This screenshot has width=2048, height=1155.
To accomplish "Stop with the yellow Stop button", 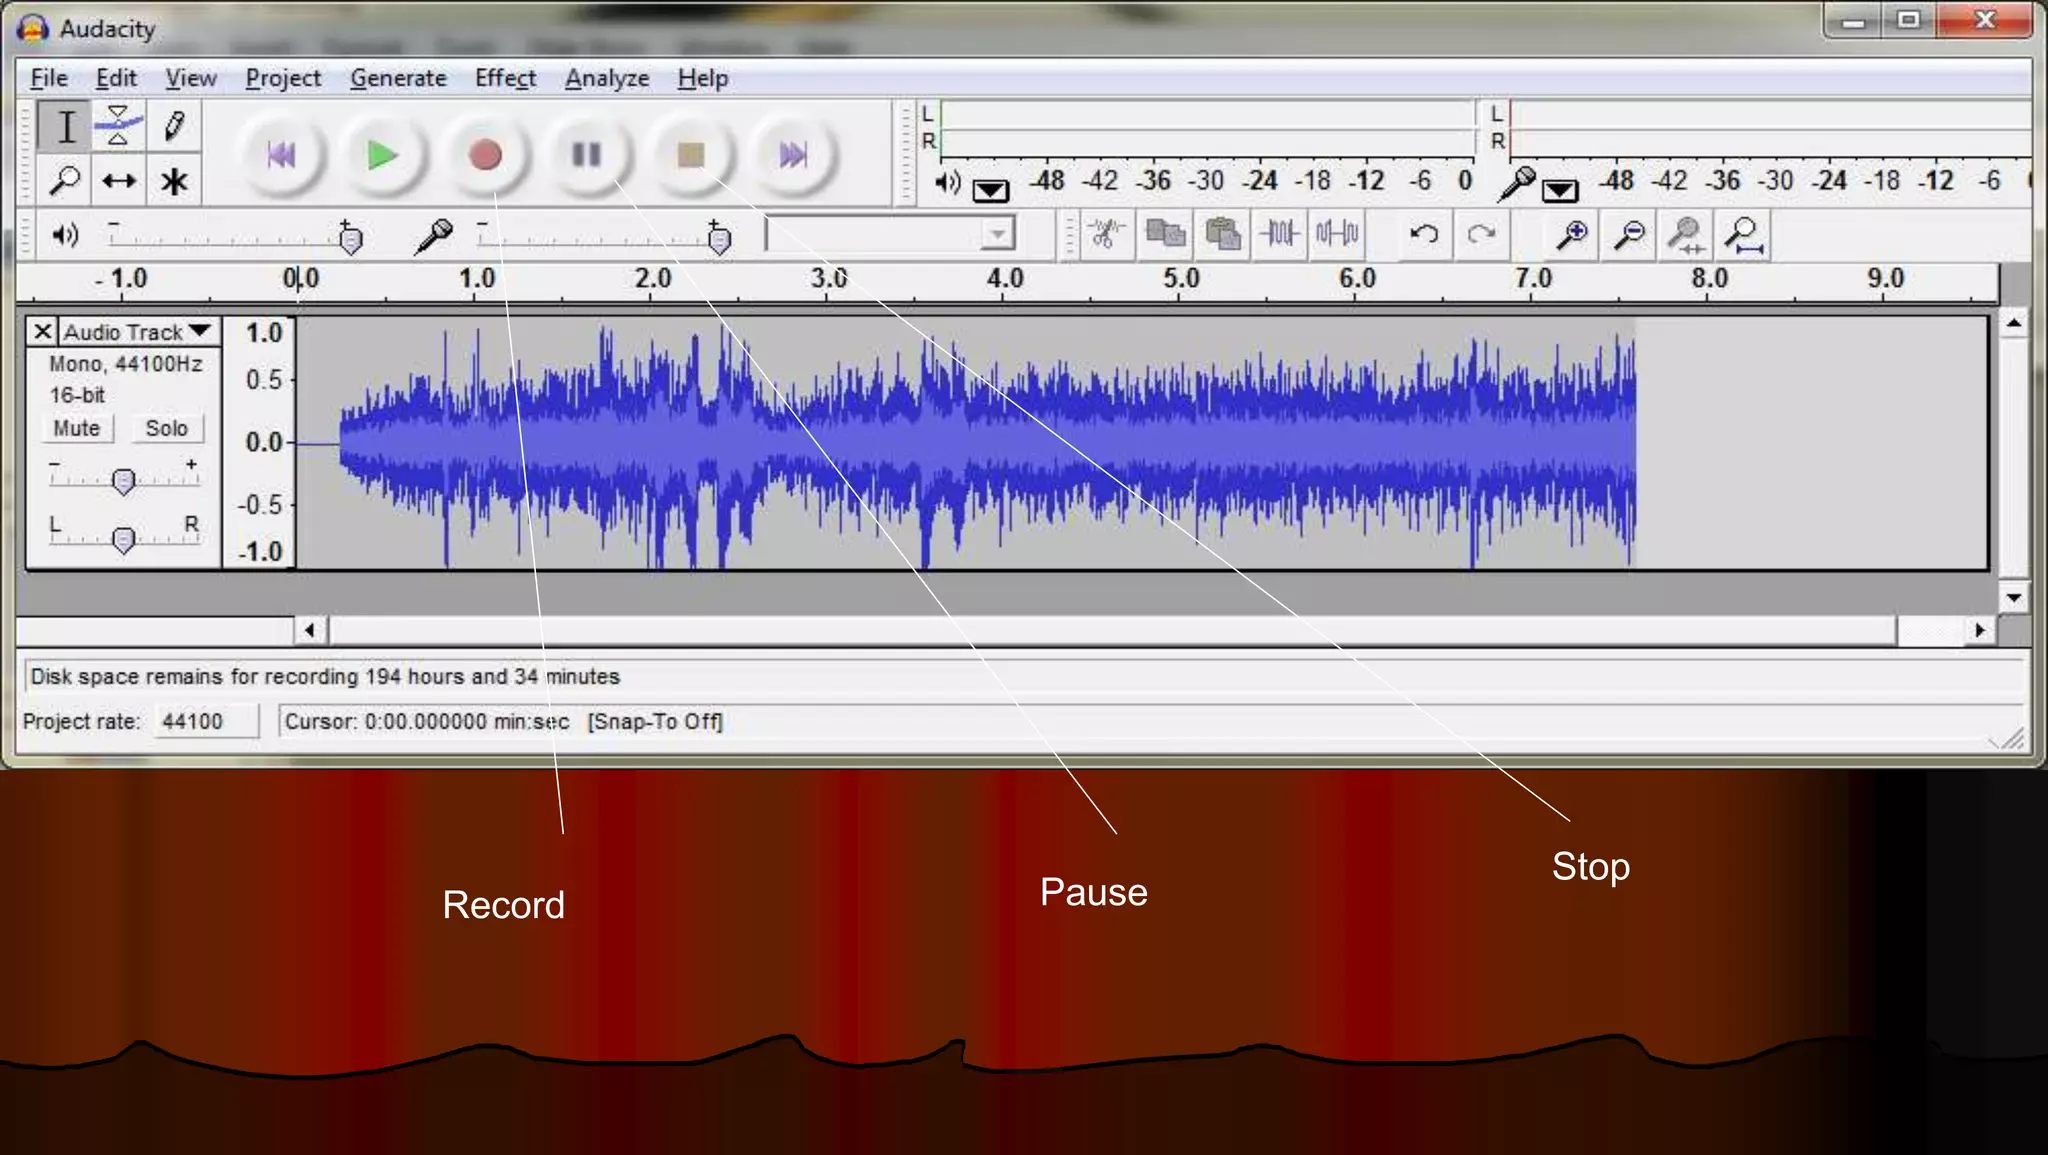I will click(690, 155).
